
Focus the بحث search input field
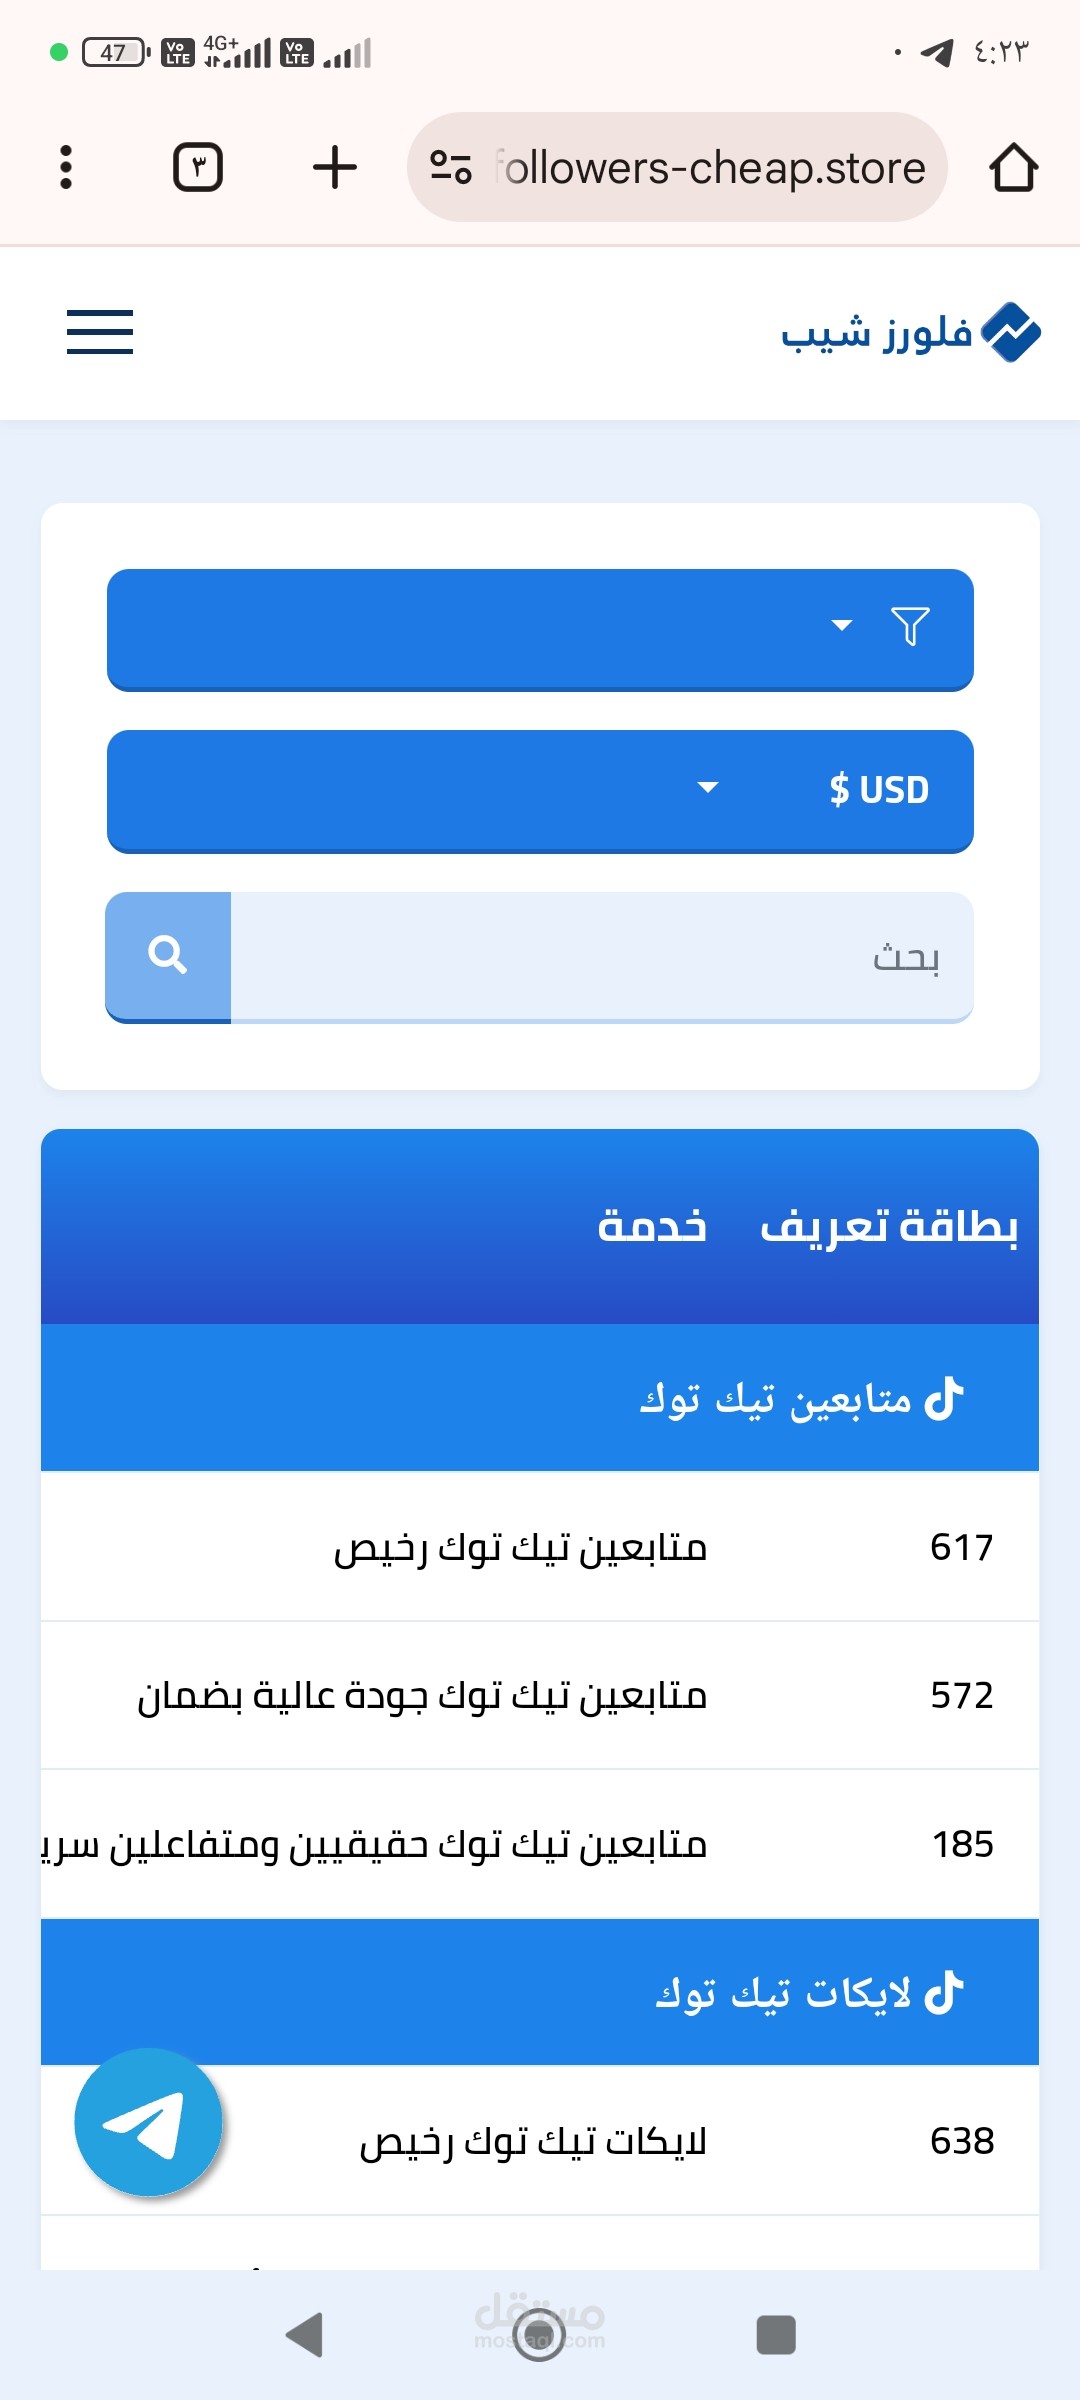click(600, 957)
